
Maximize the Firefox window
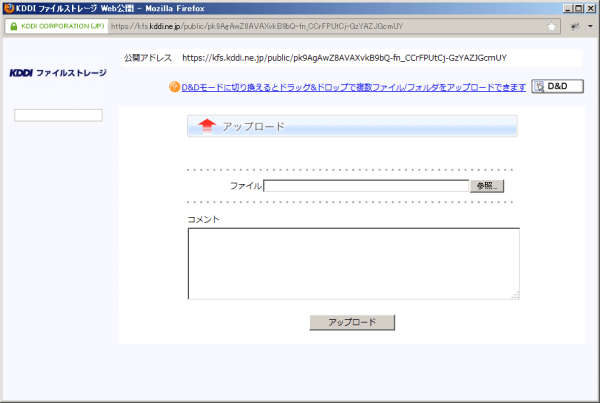click(x=576, y=7)
